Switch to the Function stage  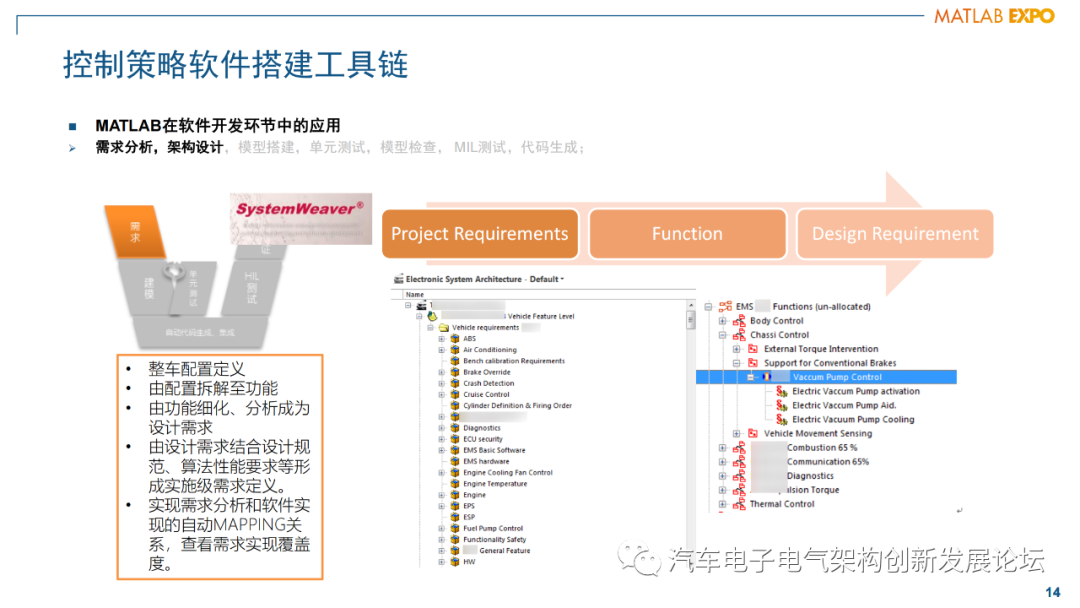click(687, 233)
